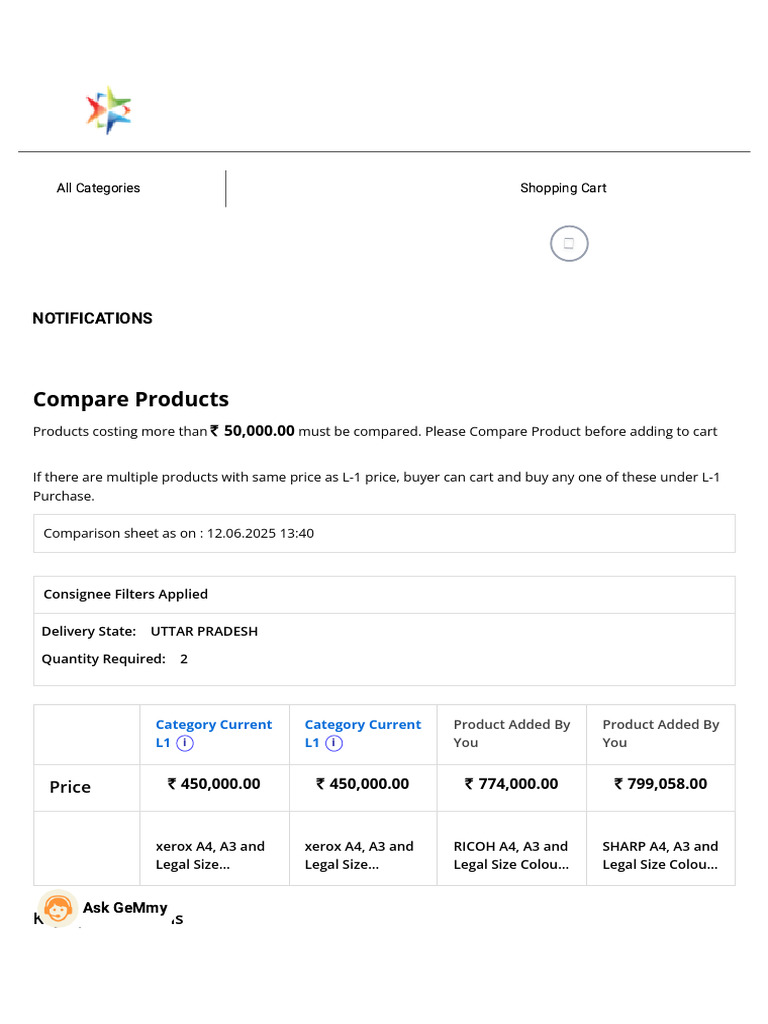Click the Price row header cell

click(x=70, y=787)
